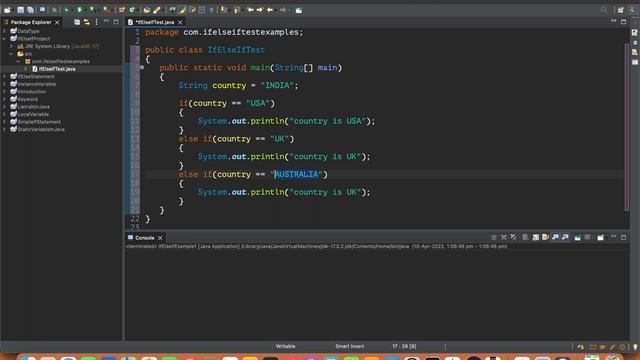Click the "INDIA" string literal in code
640x360 pixels.
click(x=277, y=85)
